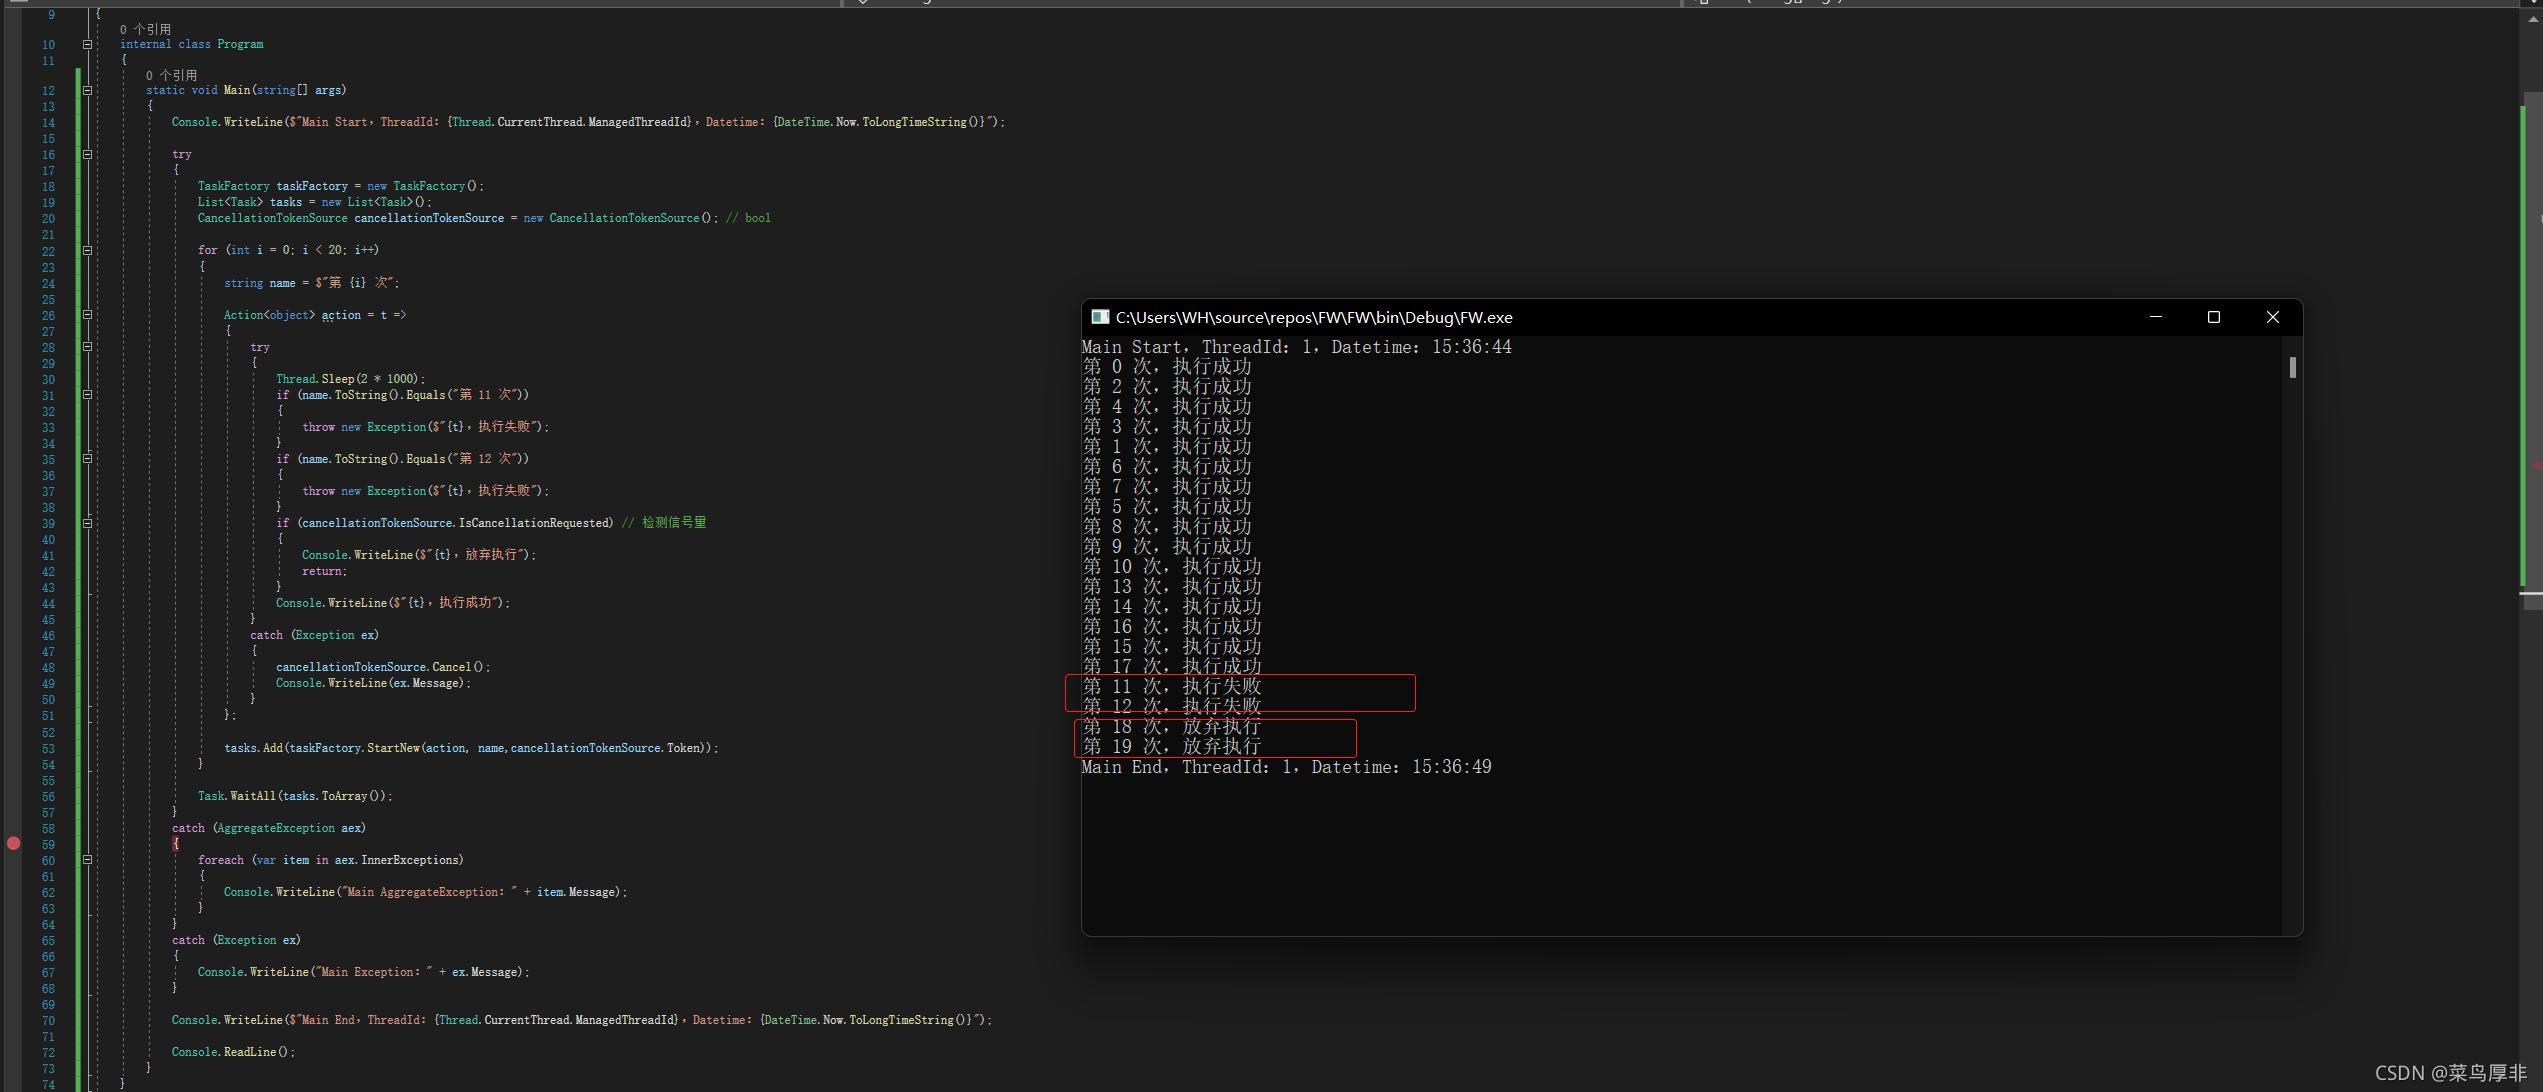Click the catch (AggregateException aex) line
This screenshot has height=1092, width=2543.
pos(269,828)
